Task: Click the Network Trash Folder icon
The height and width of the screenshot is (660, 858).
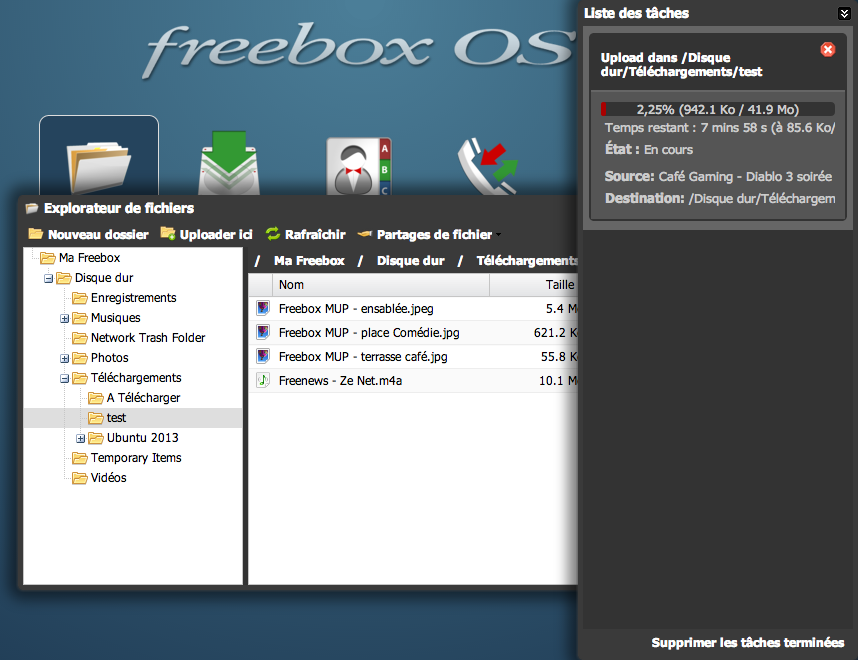Action: coord(80,338)
